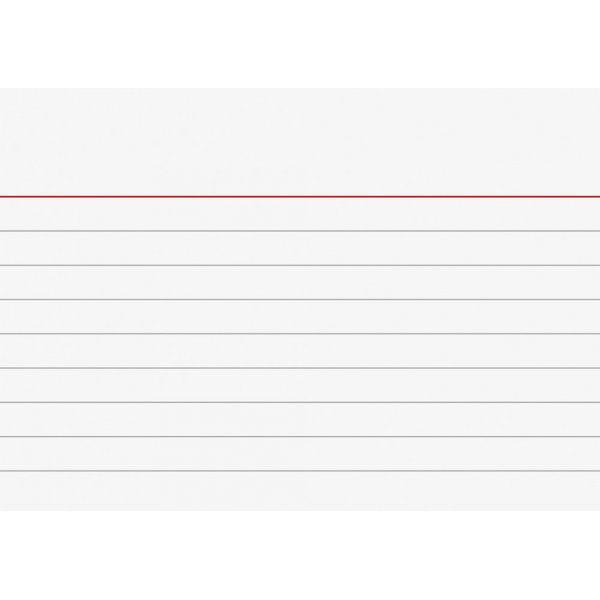Click the row between first and second gray lines
The width and height of the screenshot is (600, 600).
click(x=300, y=248)
